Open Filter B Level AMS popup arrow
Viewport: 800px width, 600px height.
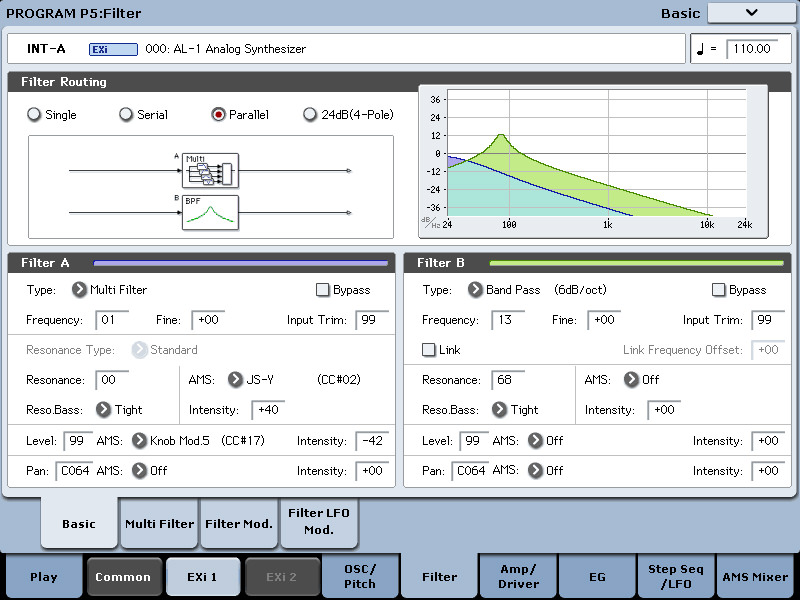click(x=535, y=441)
